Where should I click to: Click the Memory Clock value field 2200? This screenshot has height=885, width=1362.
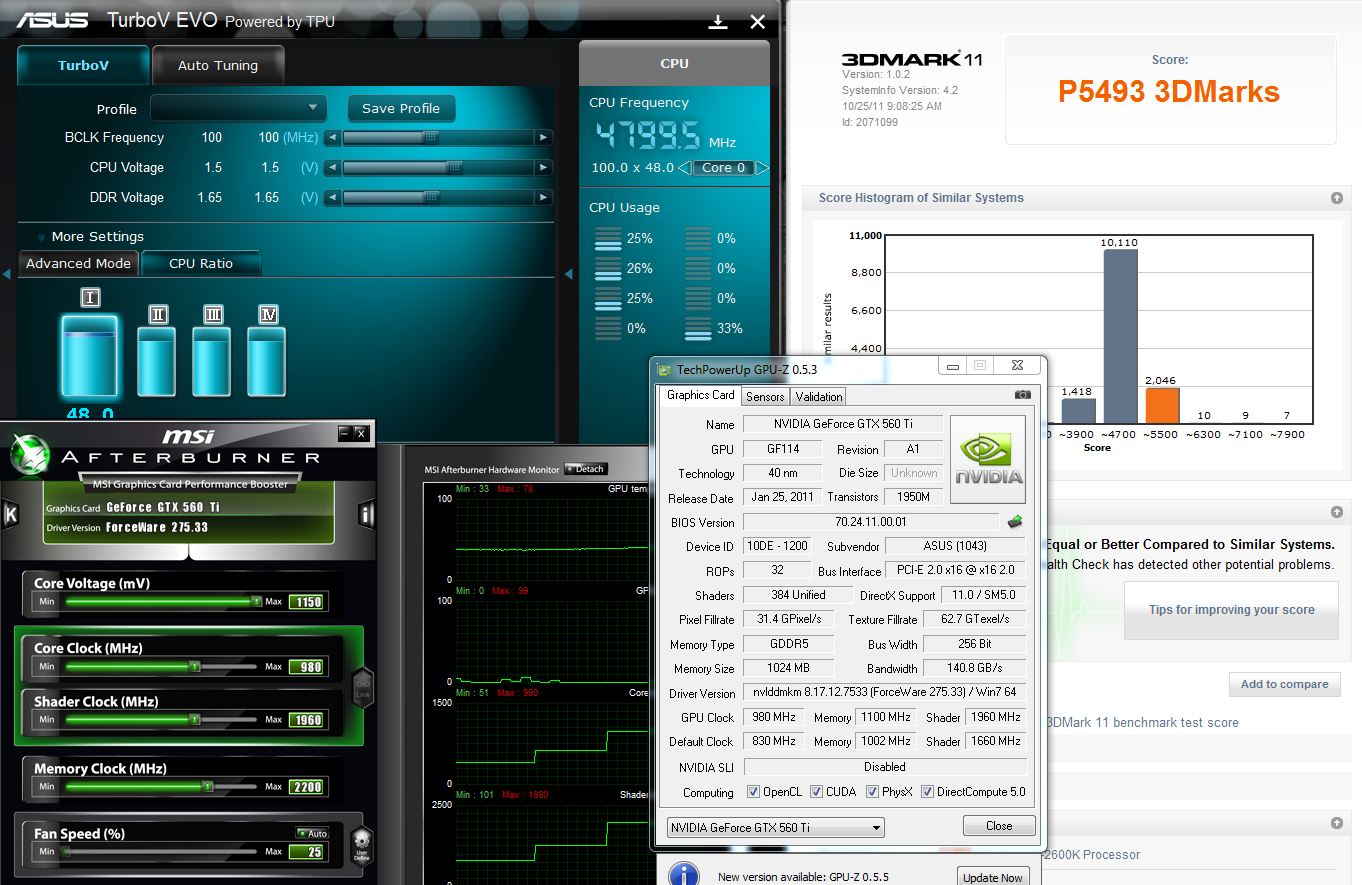[306, 787]
